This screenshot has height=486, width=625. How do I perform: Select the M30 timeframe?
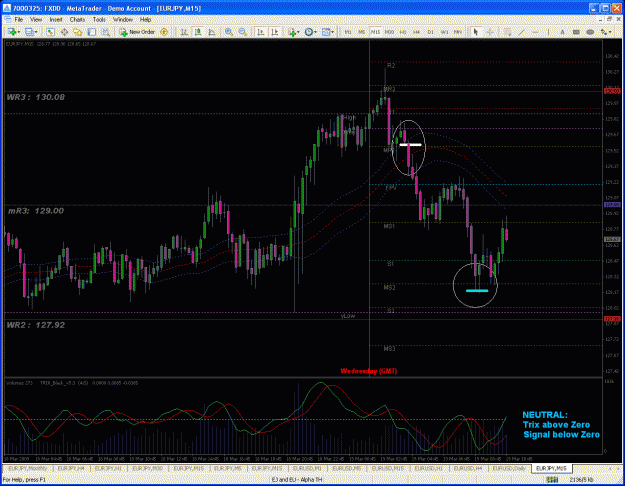(x=389, y=32)
